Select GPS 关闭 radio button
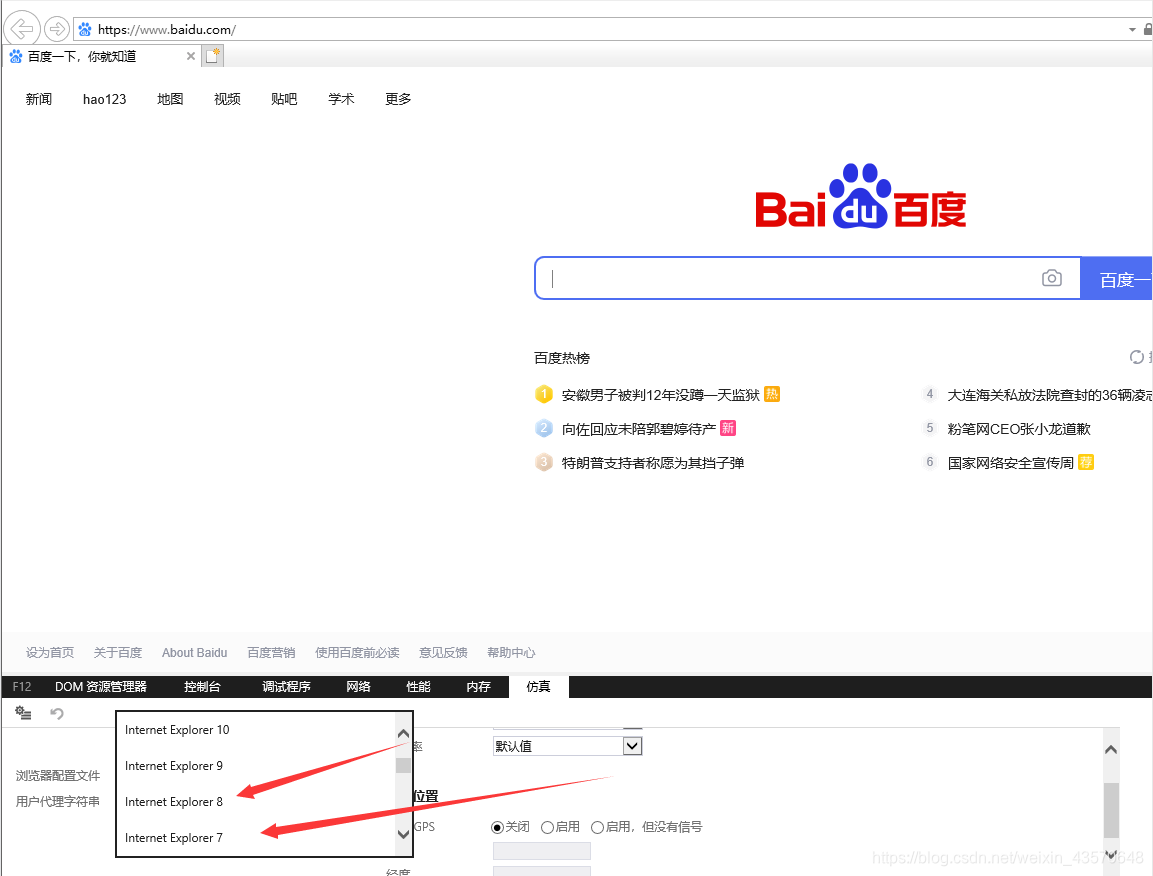The height and width of the screenshot is (876, 1153). pos(497,827)
